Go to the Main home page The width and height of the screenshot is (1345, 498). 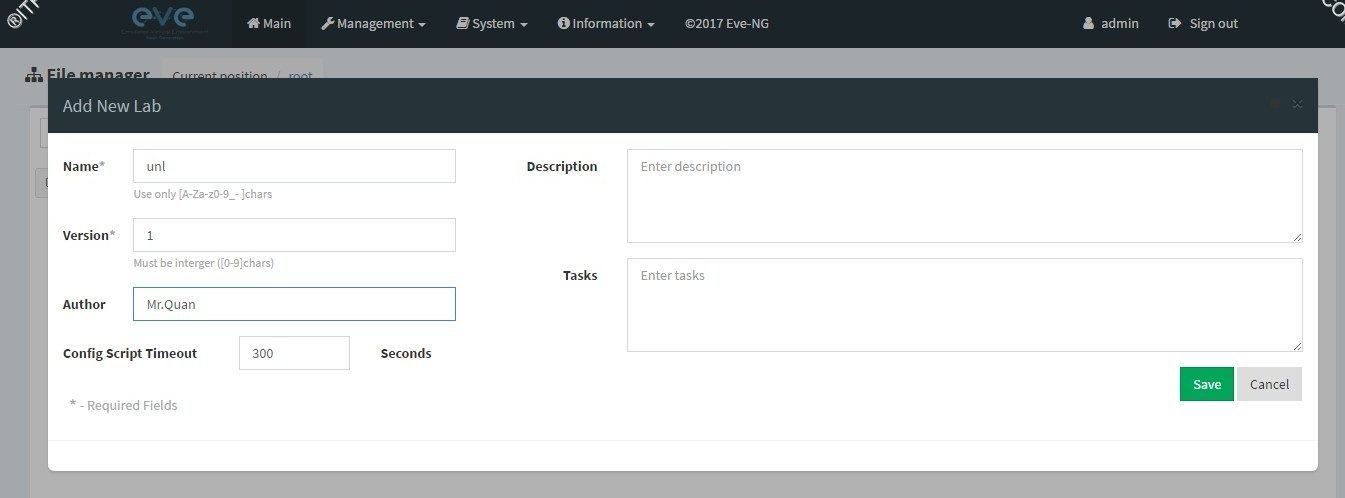(x=268, y=23)
